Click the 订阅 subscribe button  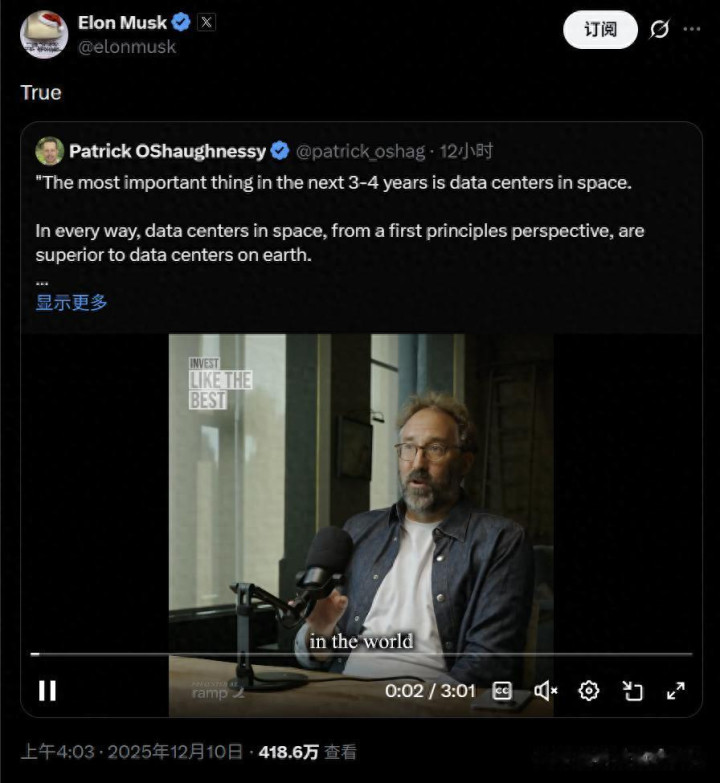600,29
